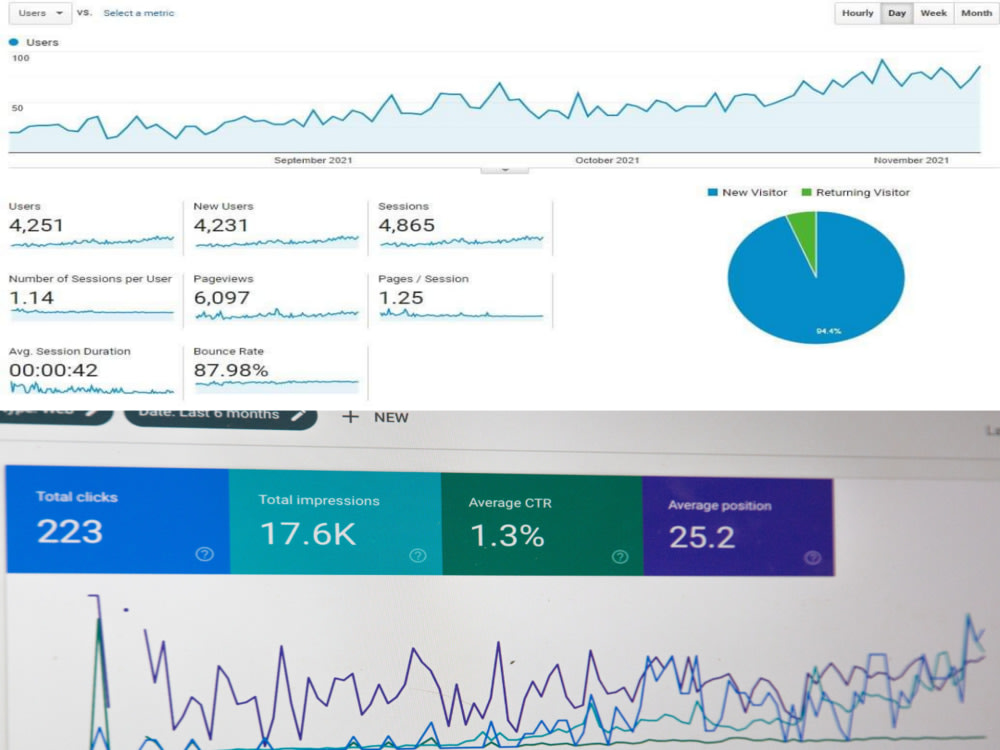Click the Returning Visitor legend swatch

pos(806,193)
